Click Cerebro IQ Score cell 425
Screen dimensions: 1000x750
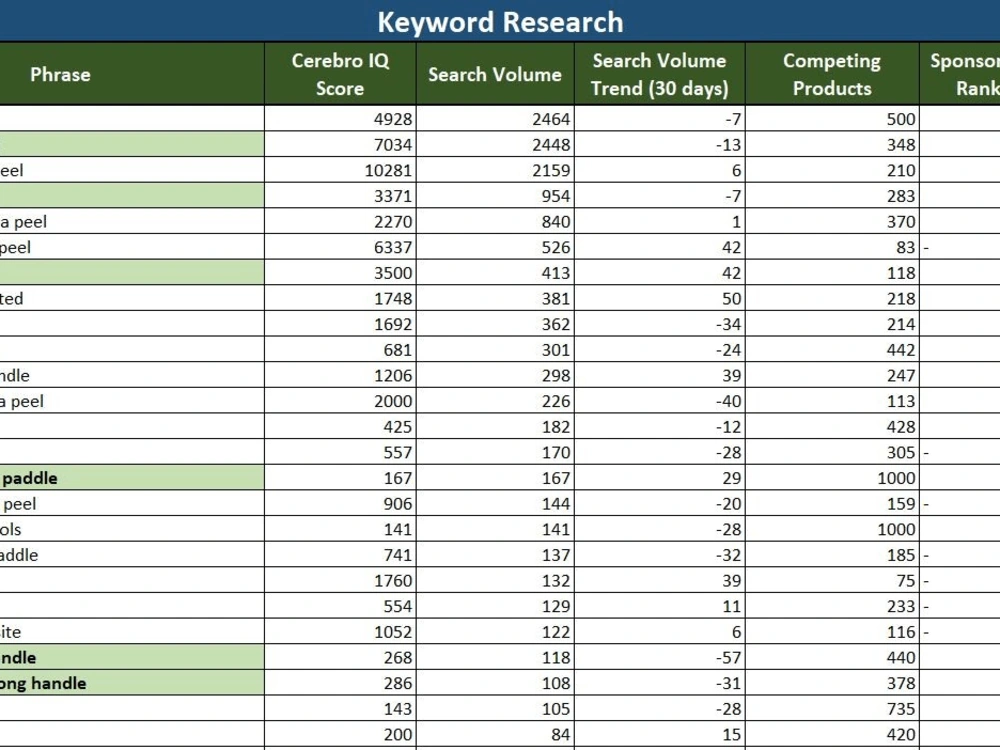[340, 427]
